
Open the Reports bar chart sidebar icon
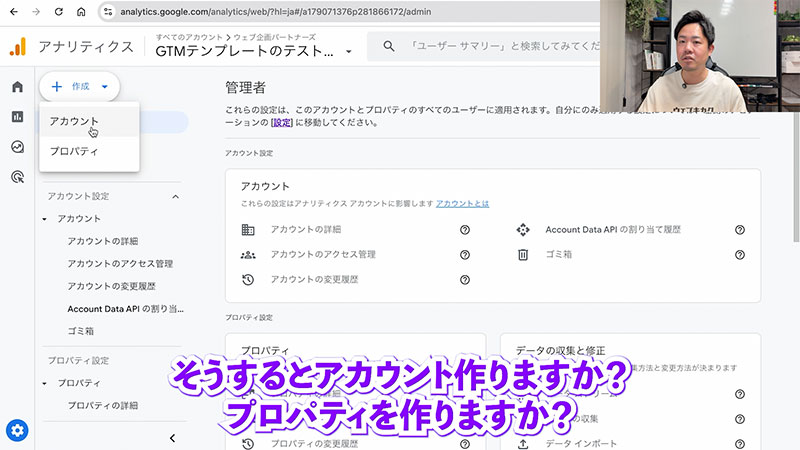(17, 117)
